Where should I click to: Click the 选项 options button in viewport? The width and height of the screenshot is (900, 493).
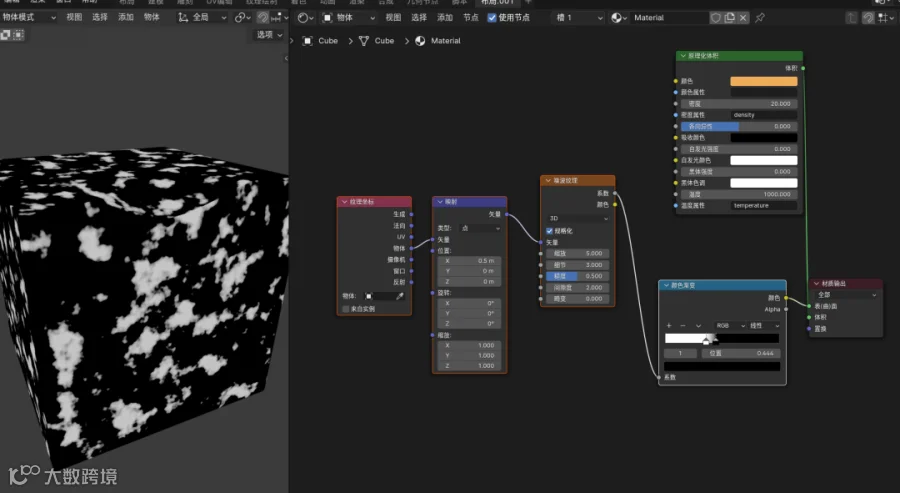tap(269, 35)
